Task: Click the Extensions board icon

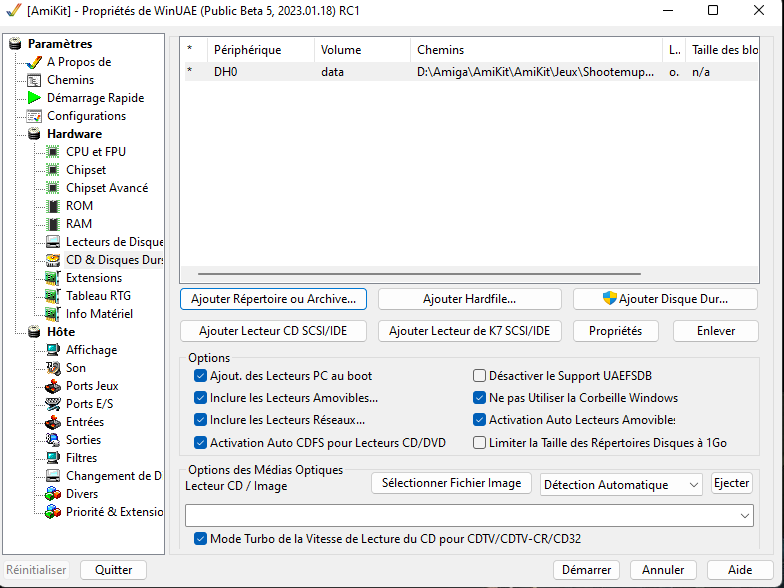Action: (x=52, y=278)
